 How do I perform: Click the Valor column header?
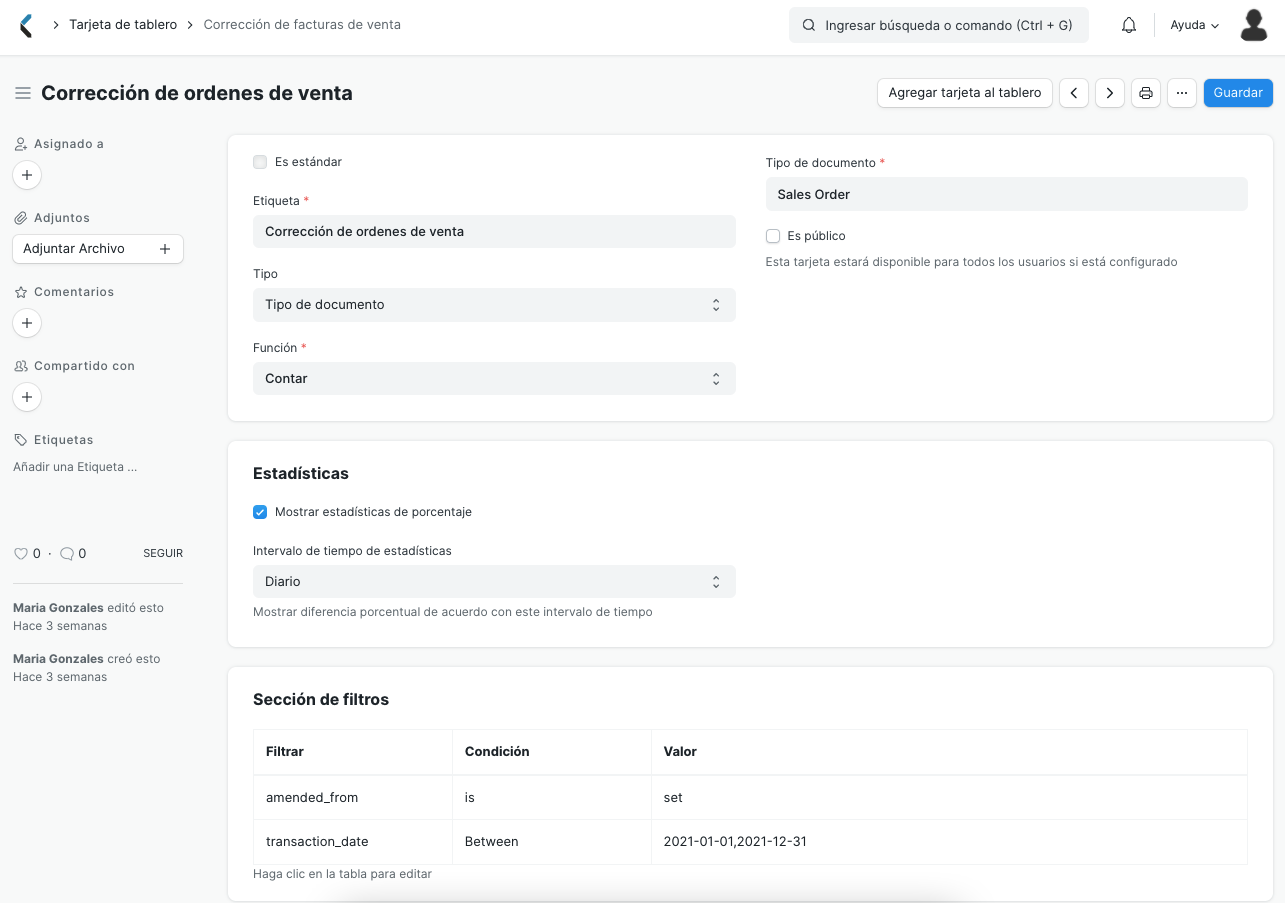coord(949,752)
